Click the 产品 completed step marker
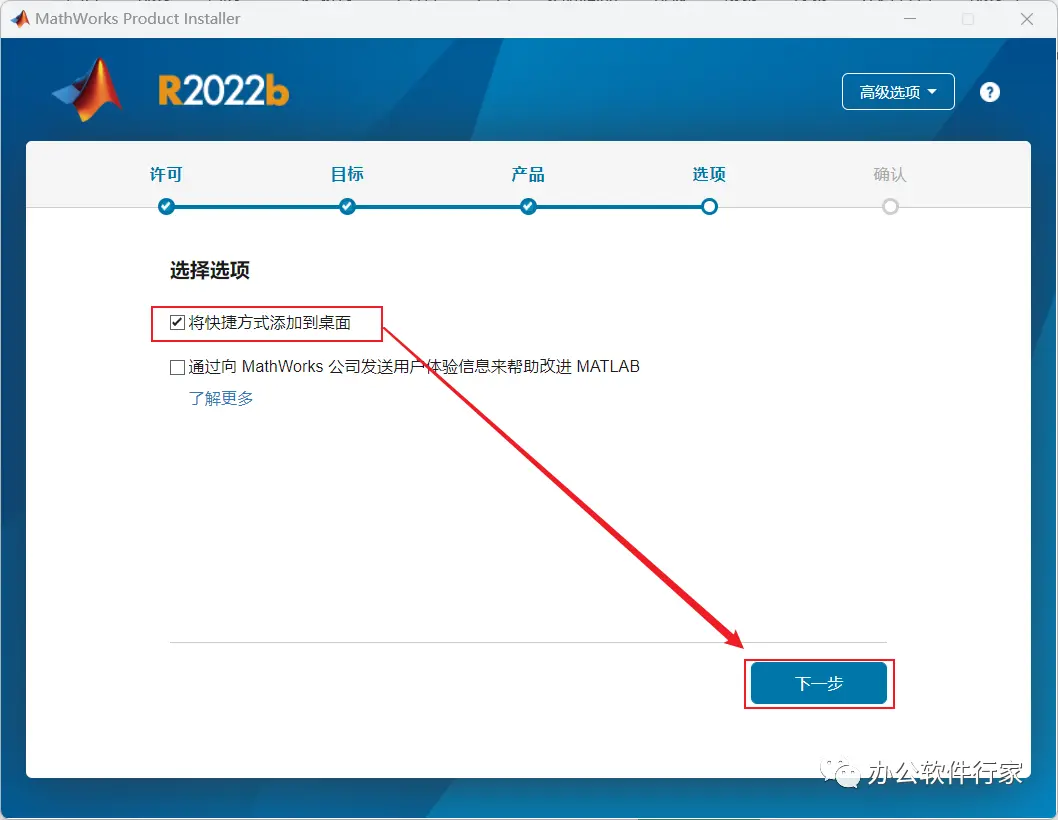The image size is (1058, 820). tap(528, 207)
